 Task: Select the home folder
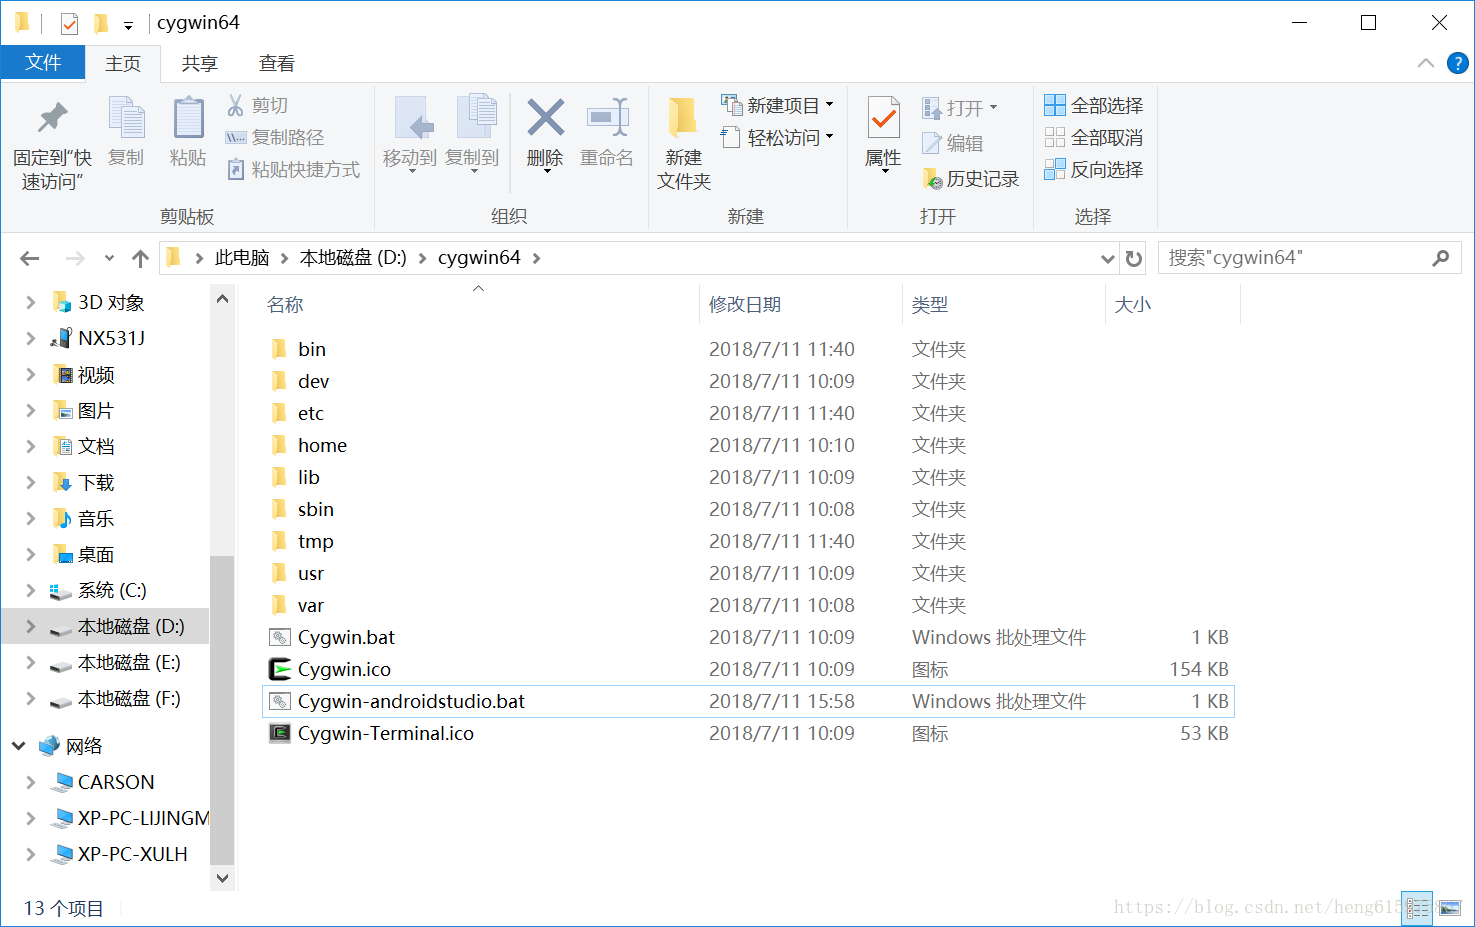pyautogui.click(x=322, y=445)
